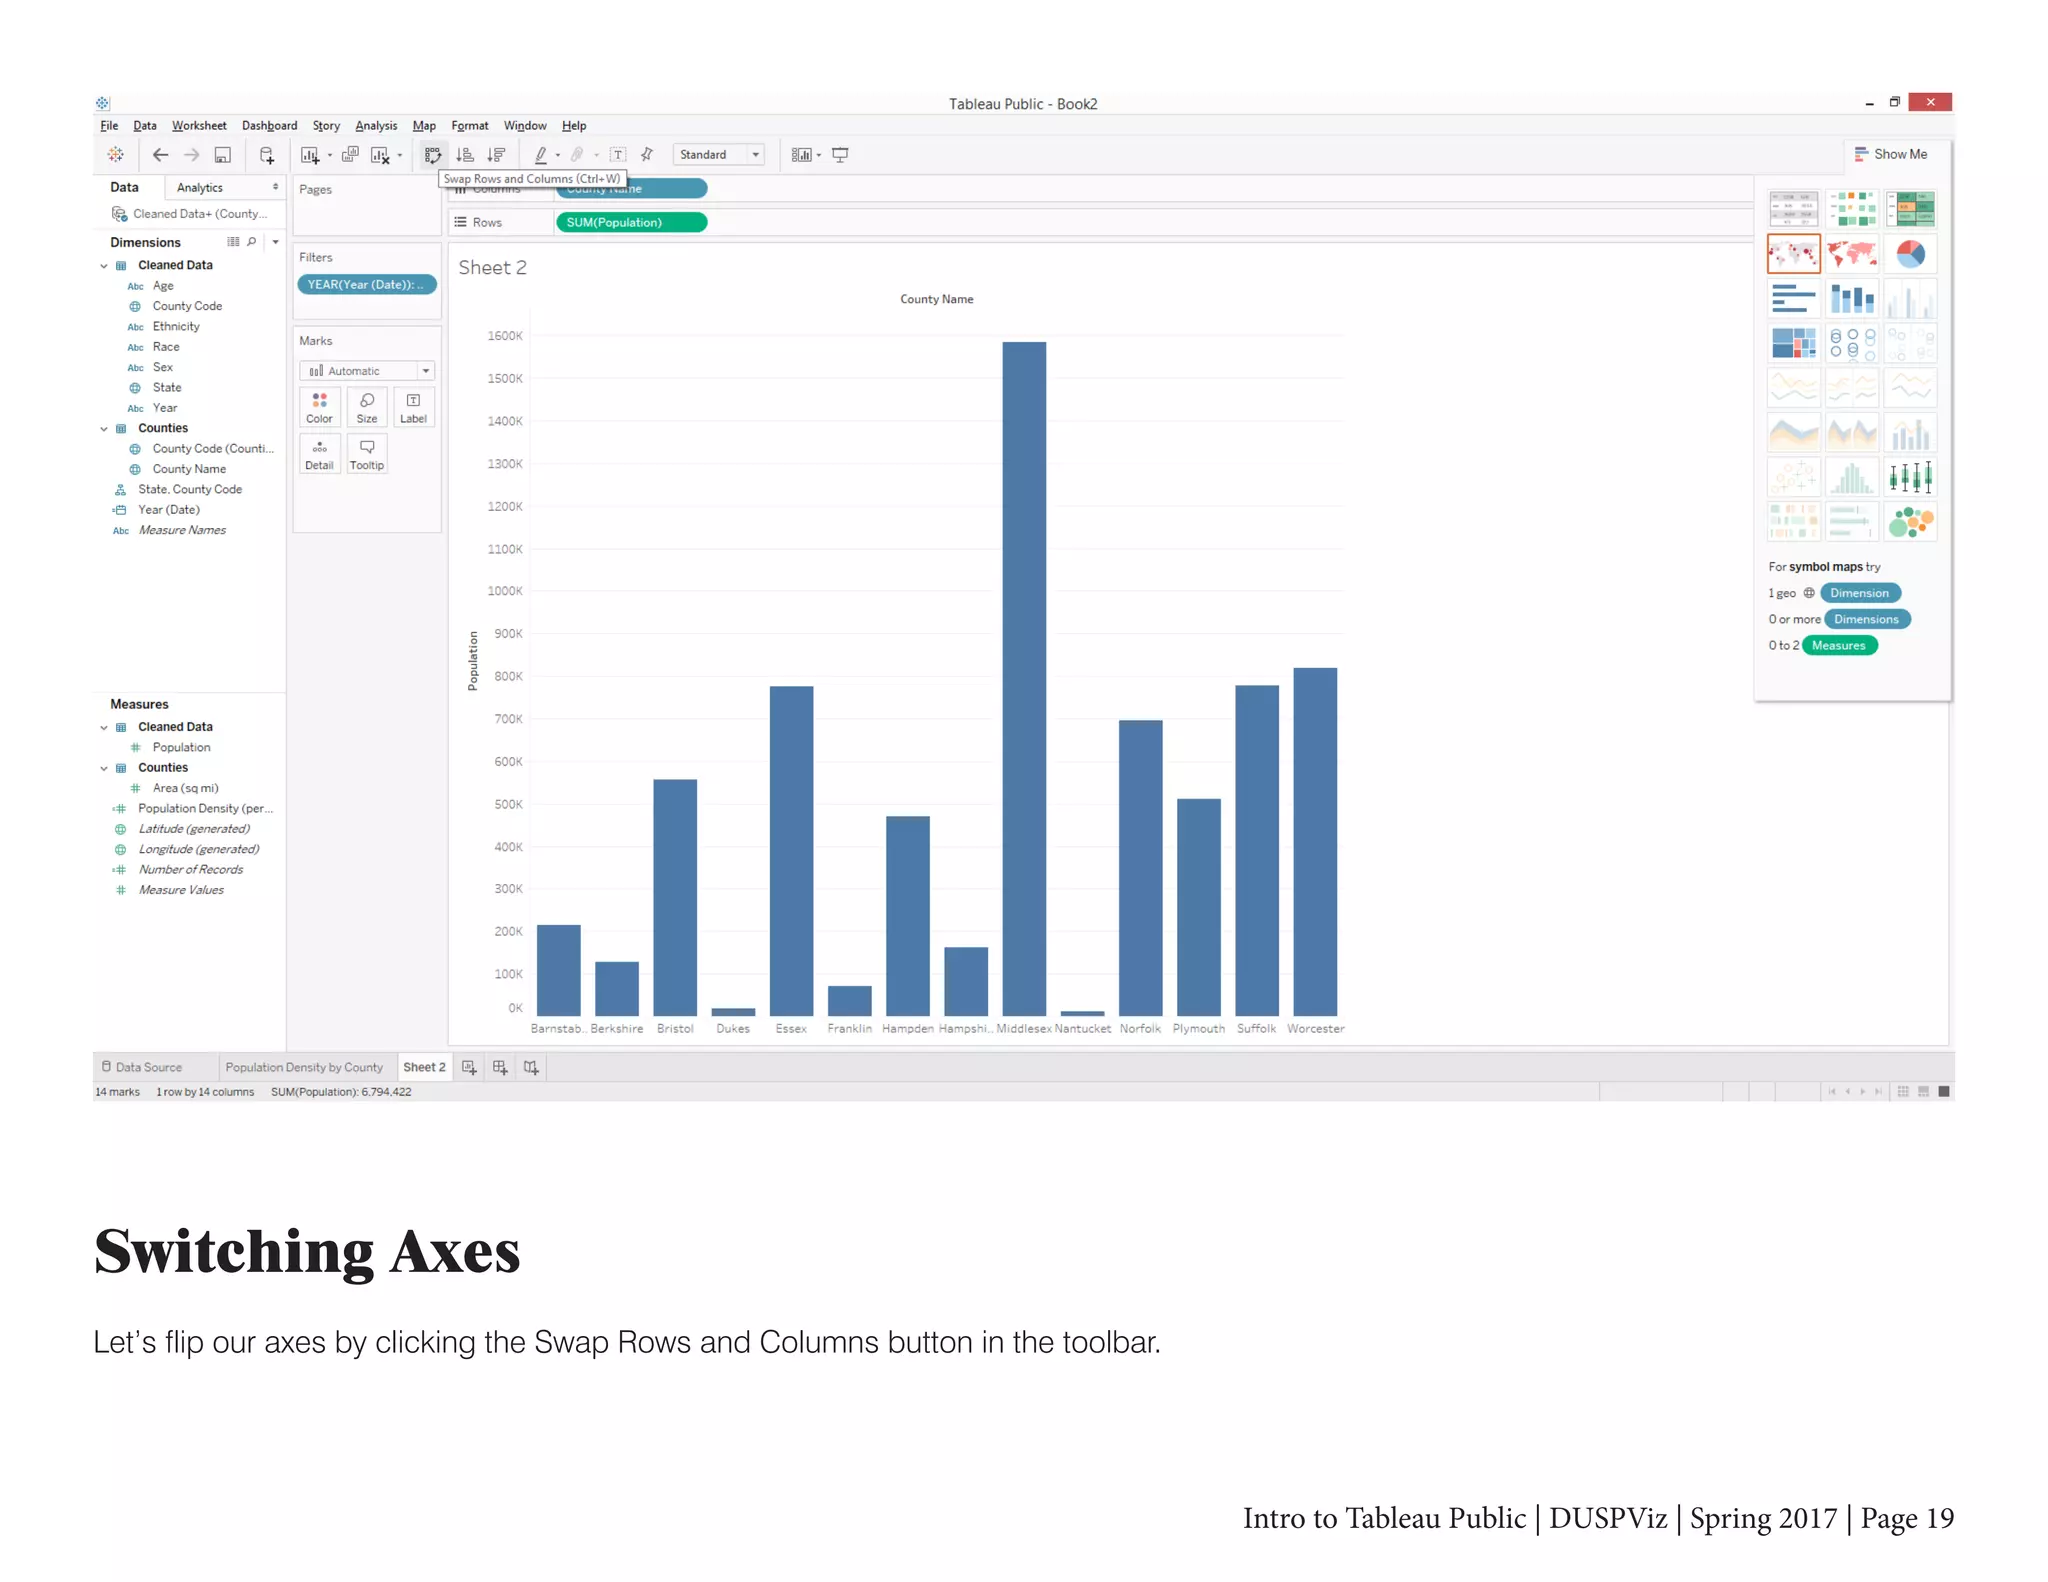
Task: Select the symbol map in Show Me
Action: tap(1793, 254)
